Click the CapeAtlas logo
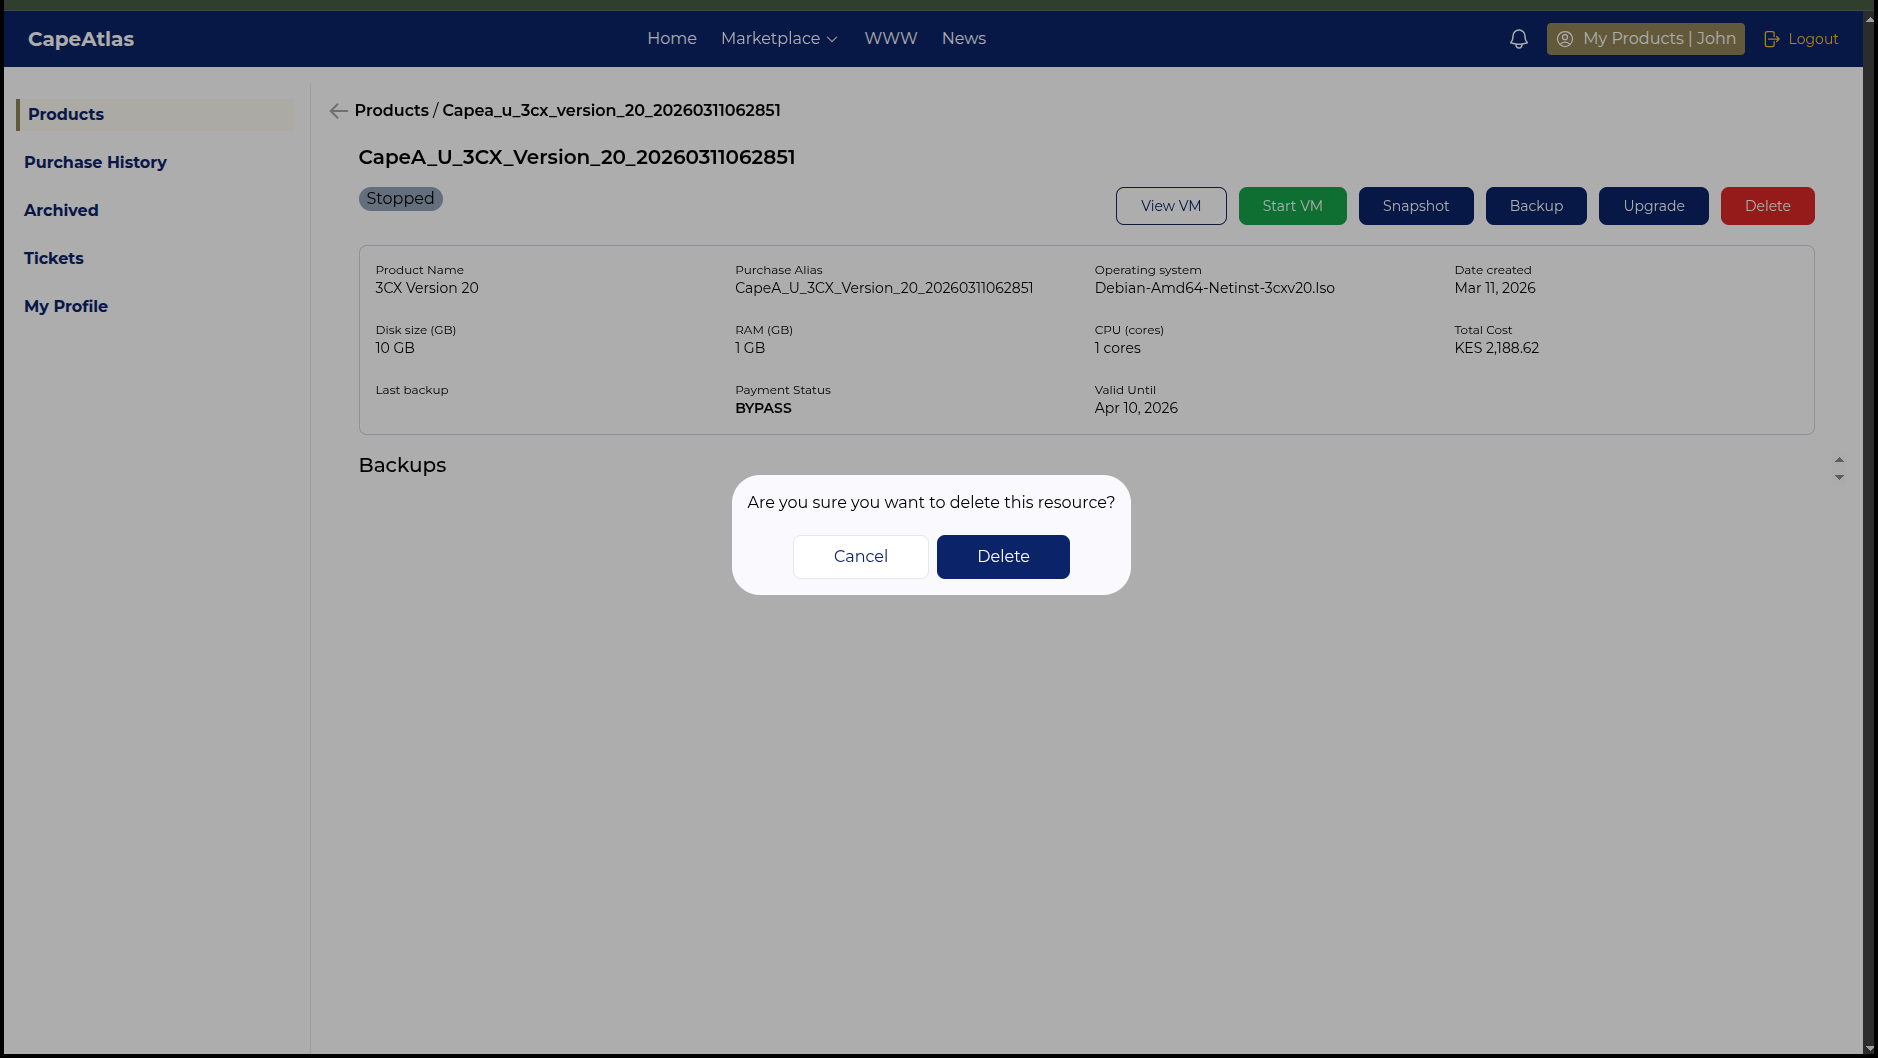The height and width of the screenshot is (1058, 1878). pyautogui.click(x=81, y=39)
